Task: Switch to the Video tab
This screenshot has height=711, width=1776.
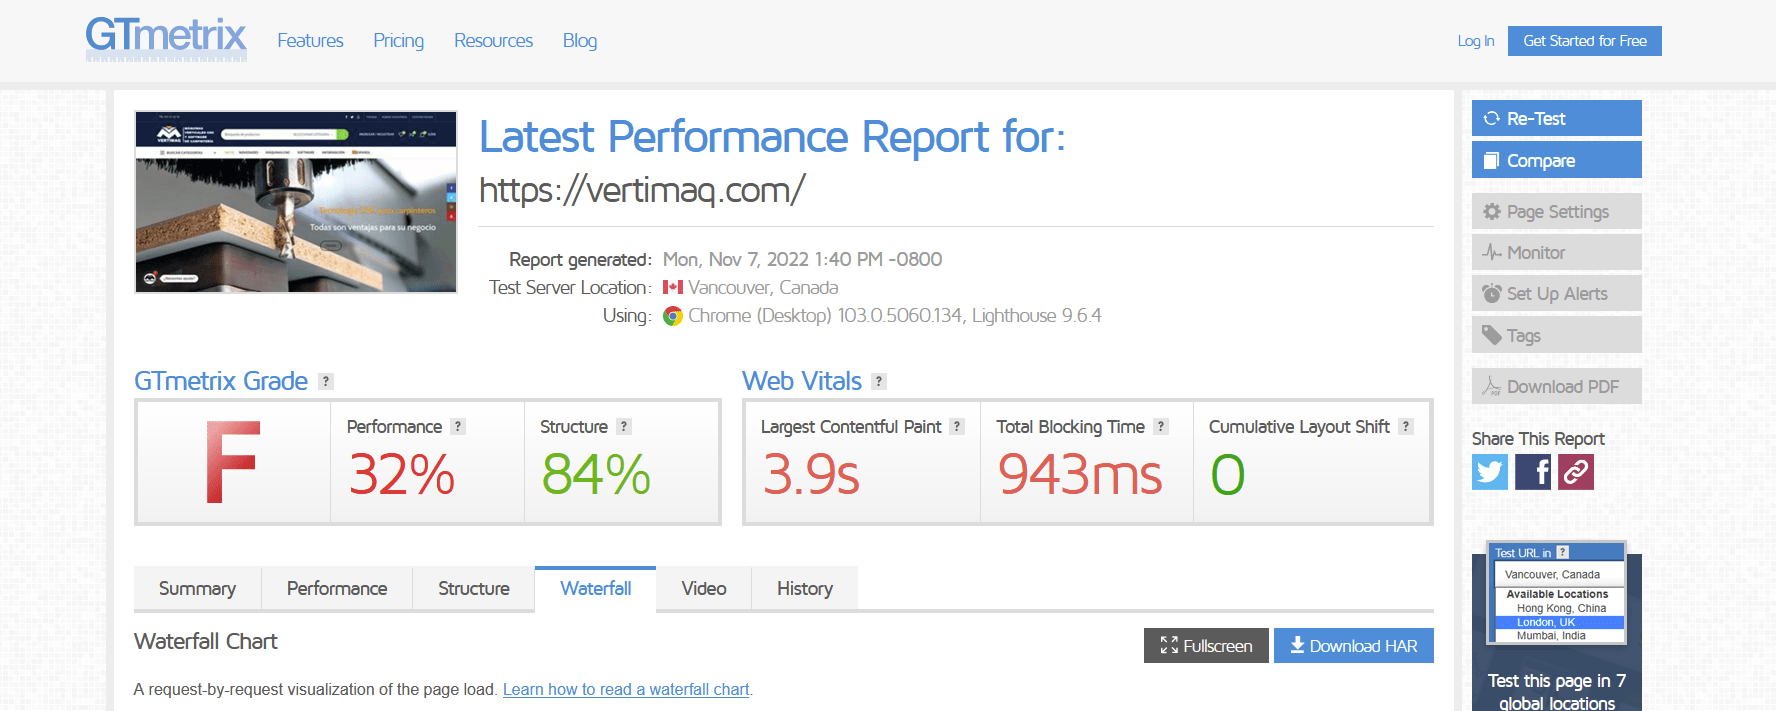Action: coord(704,589)
